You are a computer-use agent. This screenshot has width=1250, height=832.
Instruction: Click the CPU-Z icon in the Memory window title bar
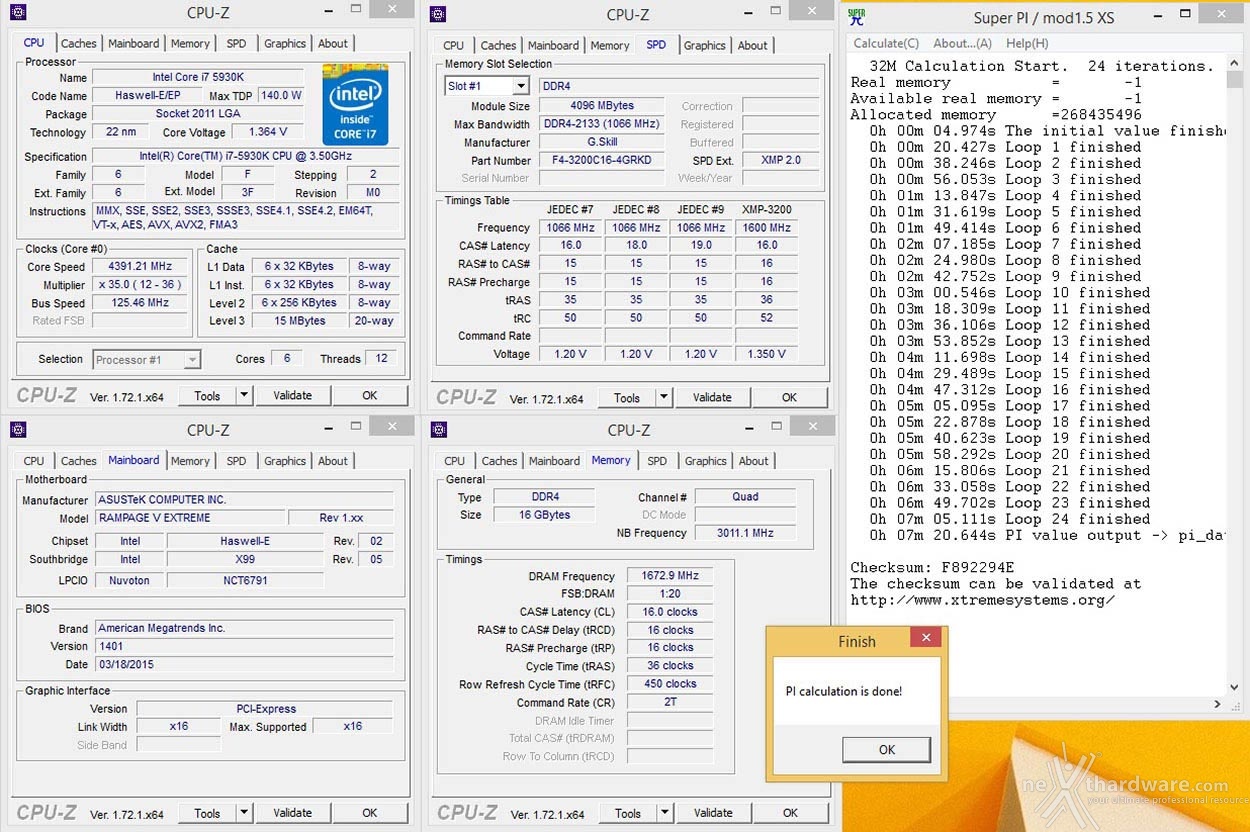pos(437,430)
